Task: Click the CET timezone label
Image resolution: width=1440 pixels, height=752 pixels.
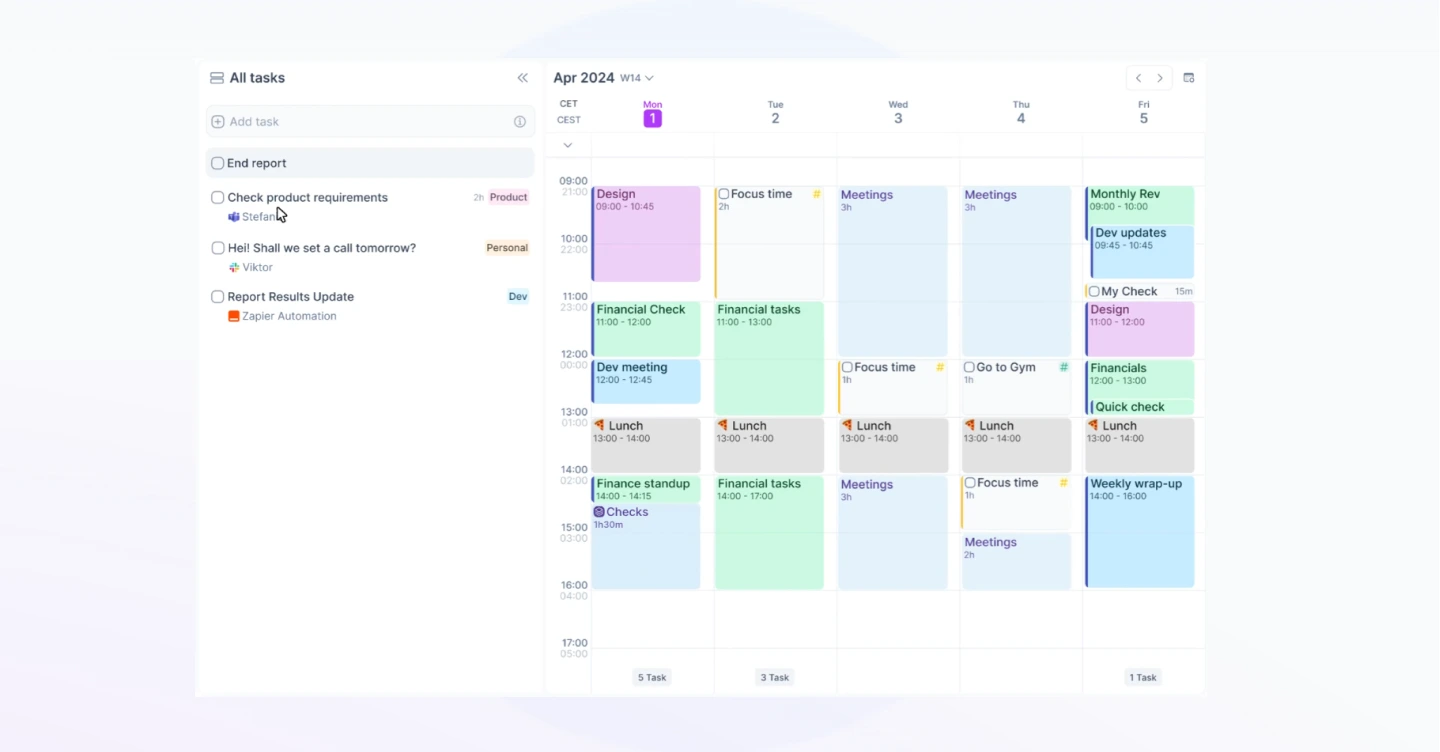Action: click(x=568, y=104)
